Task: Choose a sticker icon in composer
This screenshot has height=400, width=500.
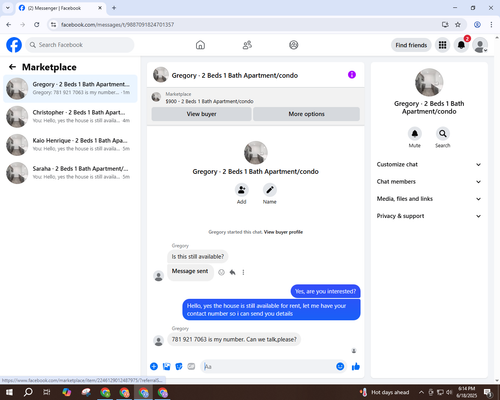Action: point(179,367)
